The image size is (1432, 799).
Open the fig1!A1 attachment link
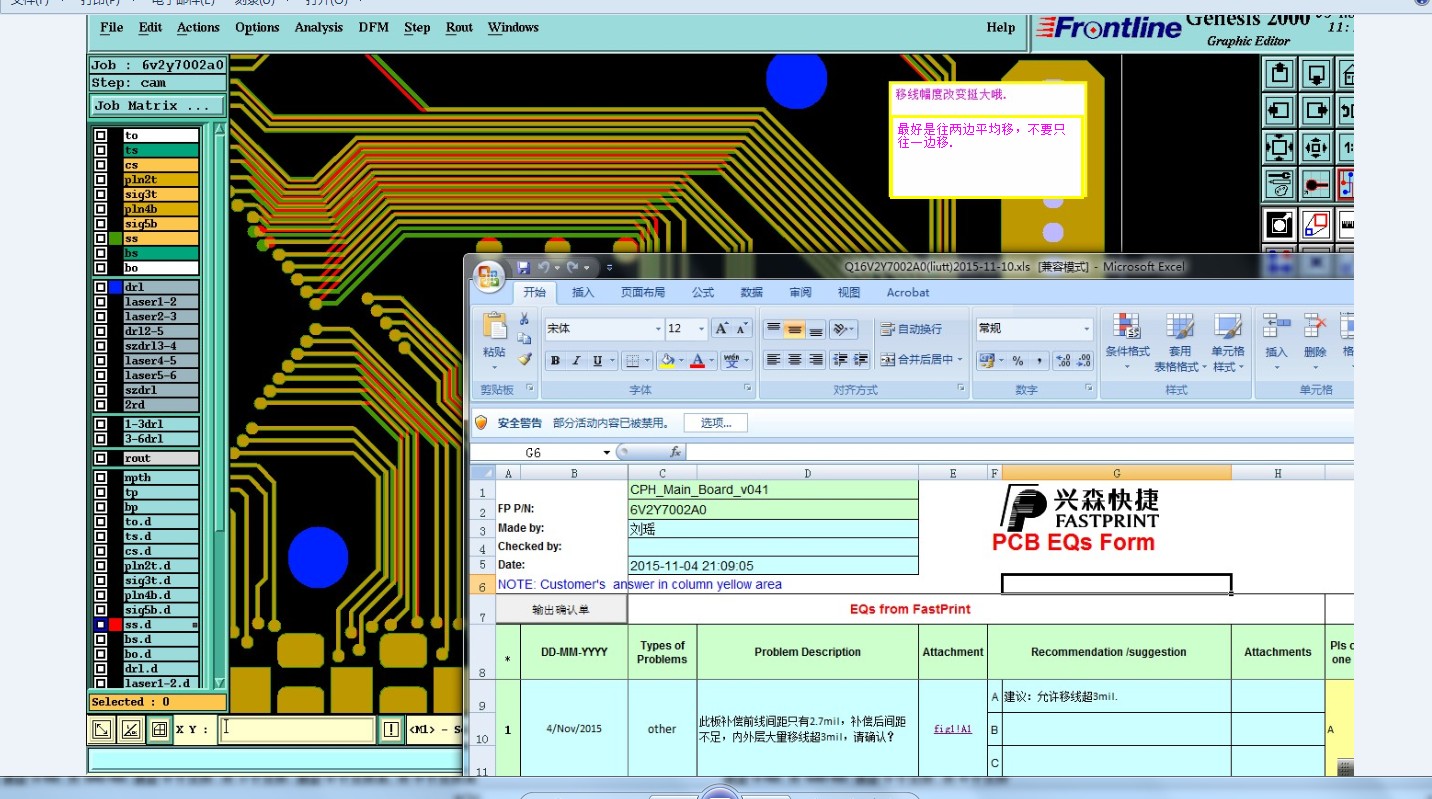pyautogui.click(x=953, y=729)
